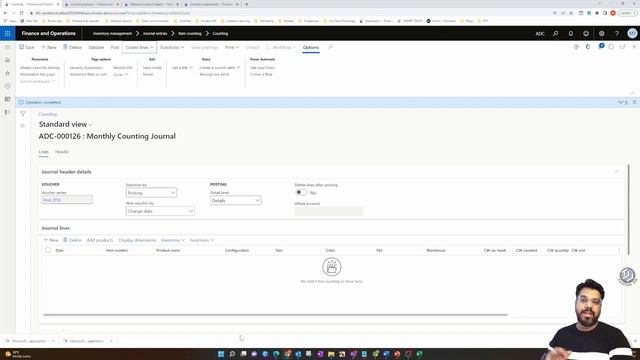Tick the select-all checkbox in journal lines grid
The height and width of the screenshot is (360, 640).
(48, 250)
